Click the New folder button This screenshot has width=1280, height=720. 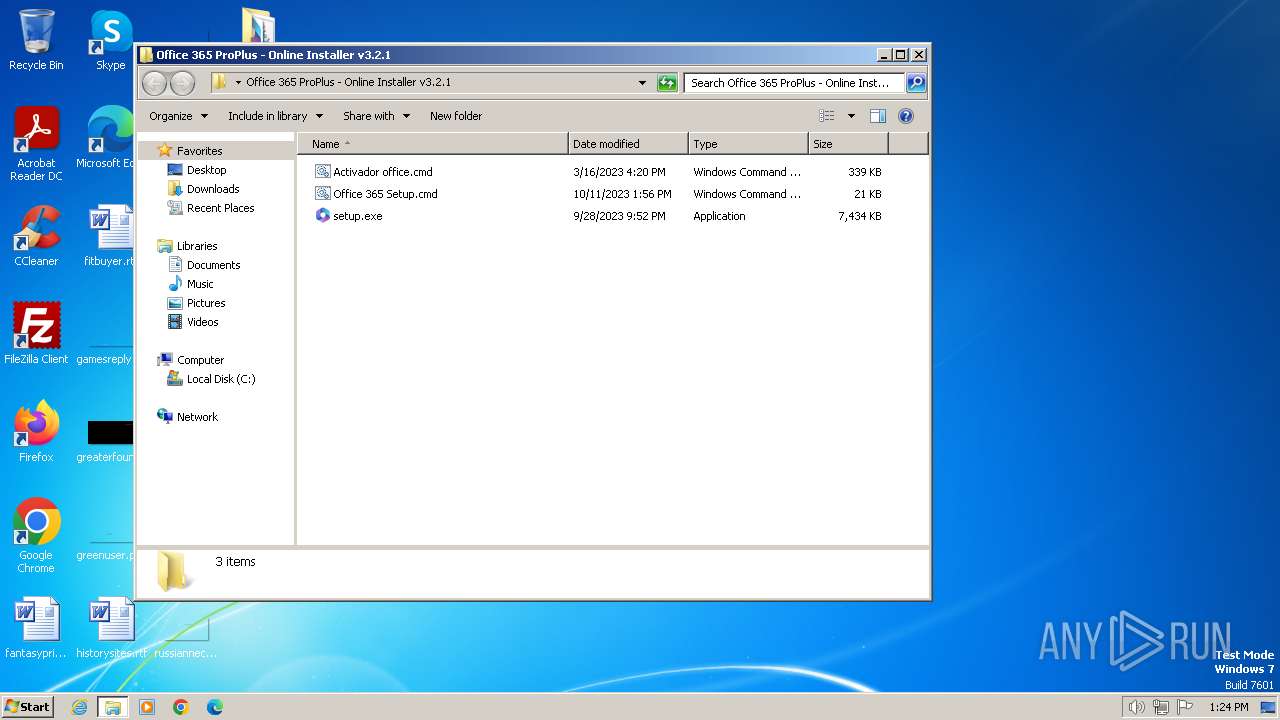pos(456,116)
